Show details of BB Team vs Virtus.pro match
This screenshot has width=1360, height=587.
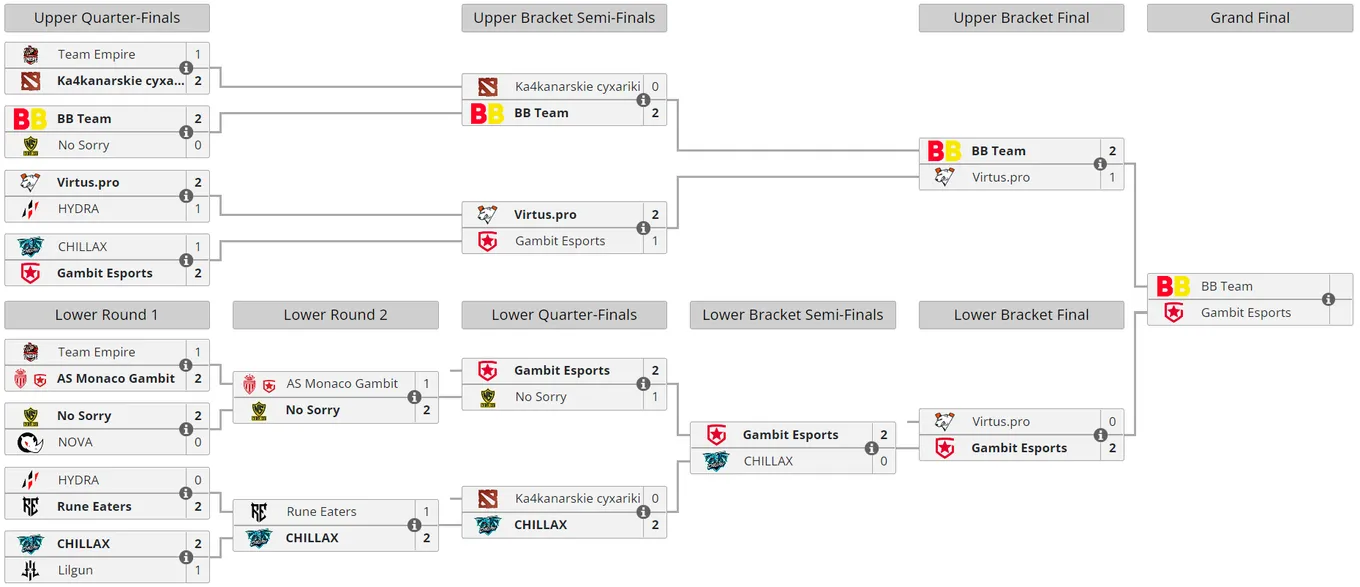pos(1100,164)
